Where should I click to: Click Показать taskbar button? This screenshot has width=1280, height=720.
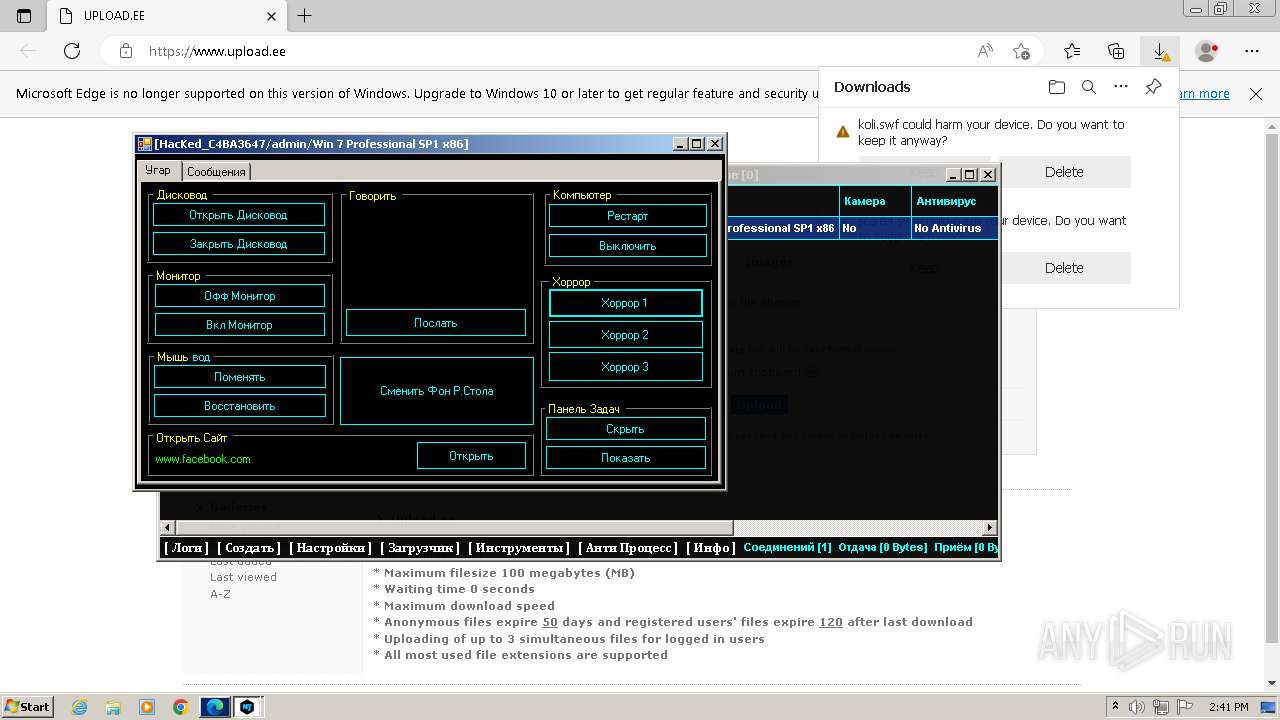pyautogui.click(x=625, y=458)
